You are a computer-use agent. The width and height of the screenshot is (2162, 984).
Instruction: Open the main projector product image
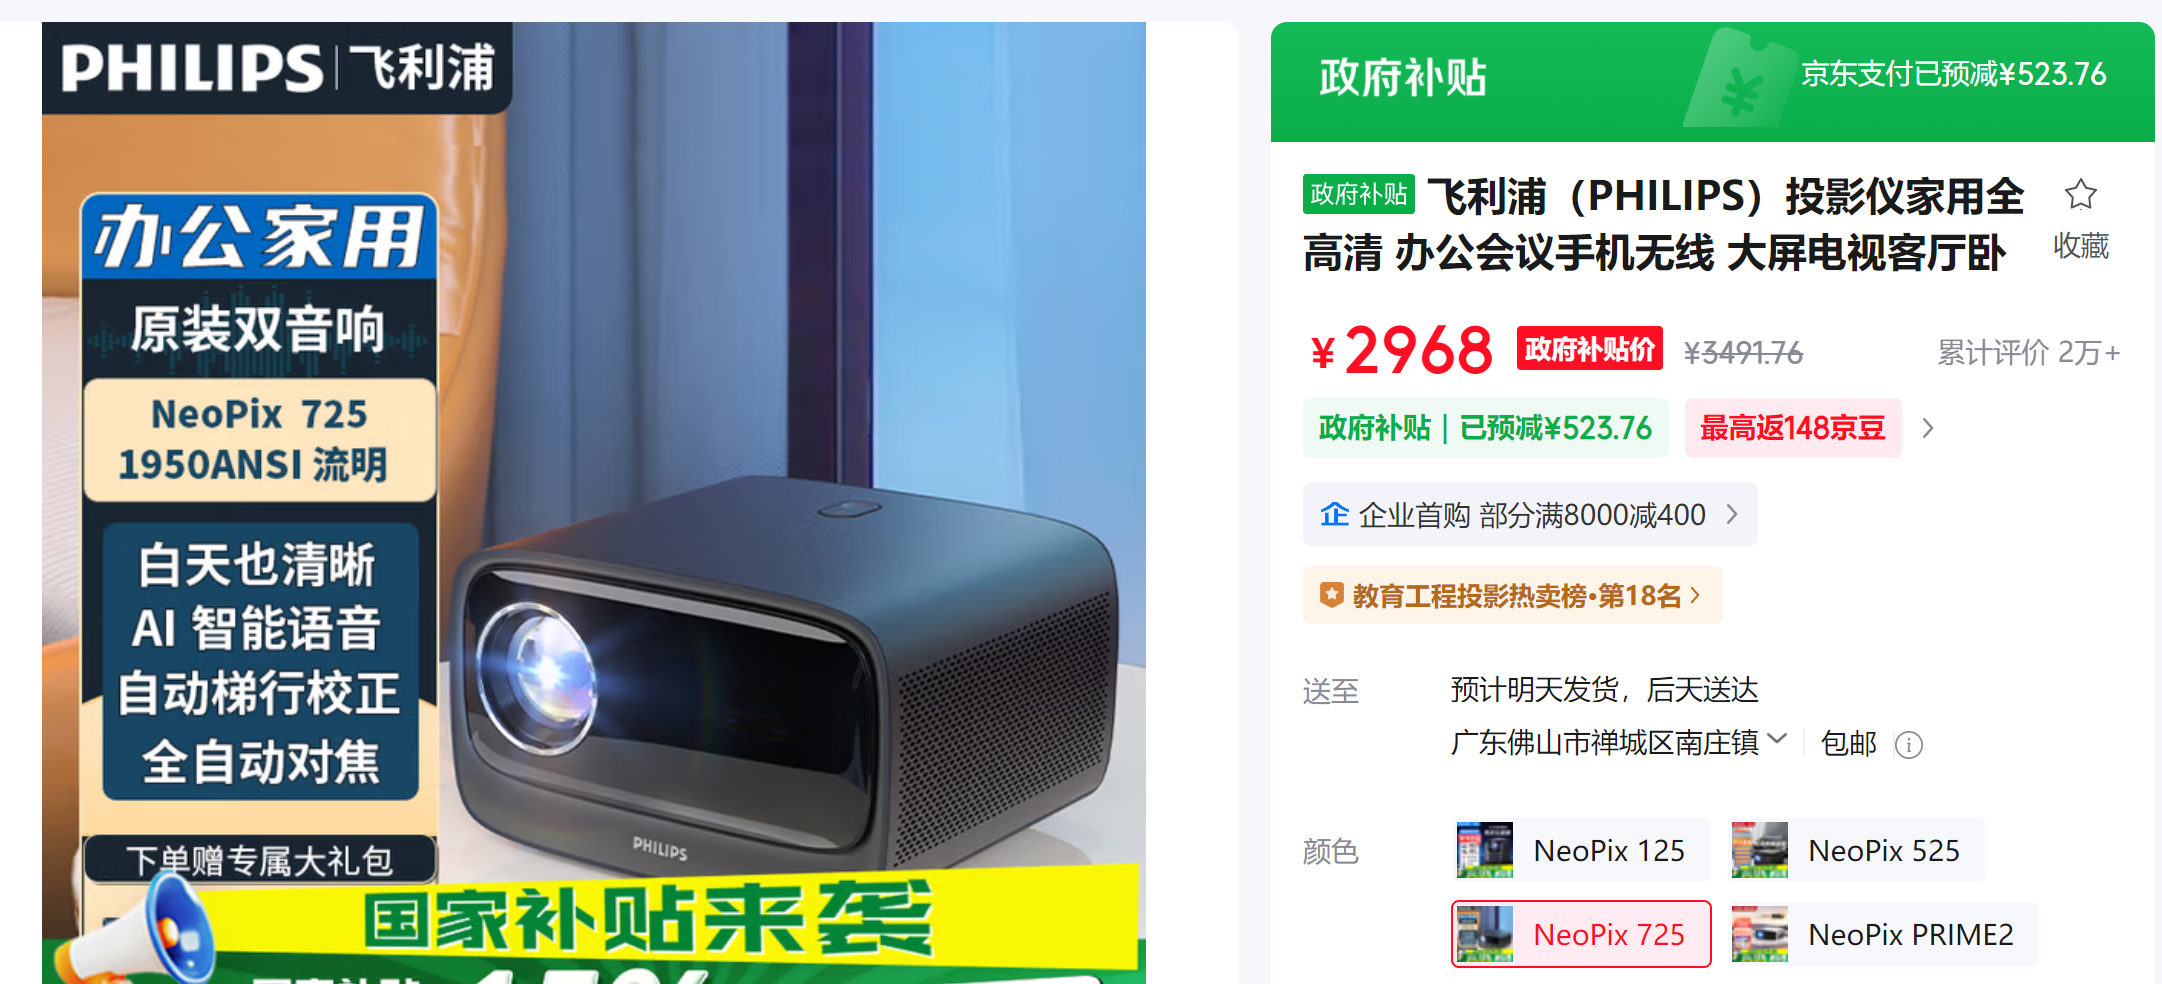click(594, 503)
